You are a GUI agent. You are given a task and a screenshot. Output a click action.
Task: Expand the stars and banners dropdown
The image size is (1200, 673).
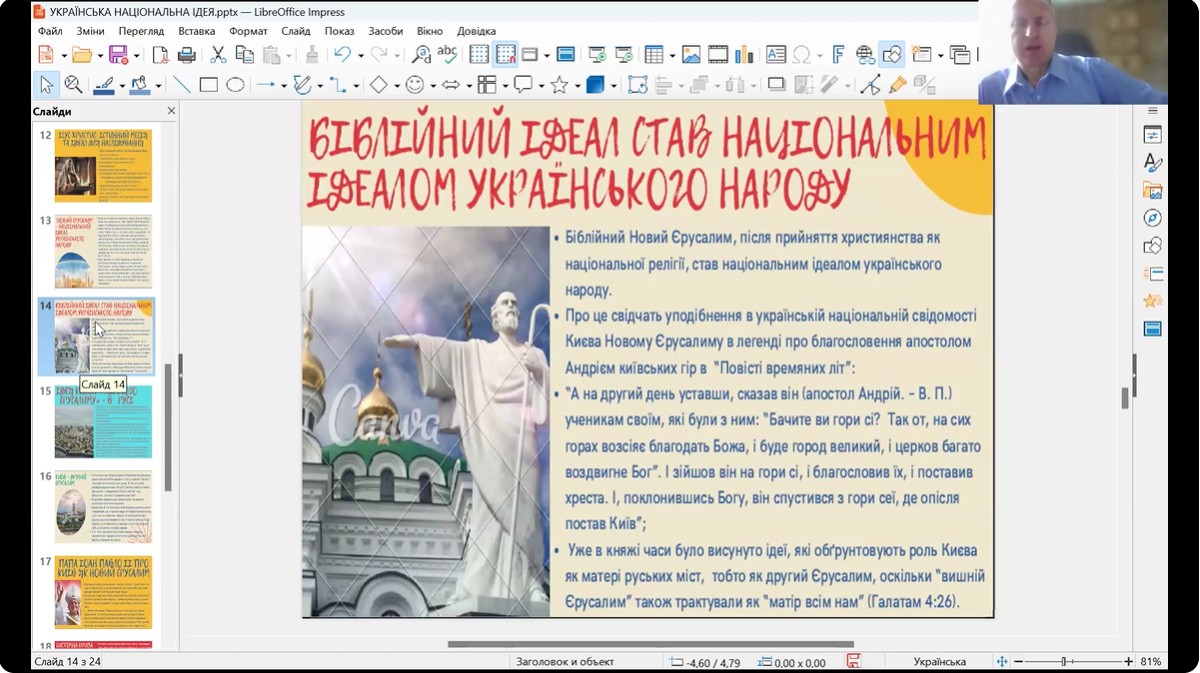point(576,85)
